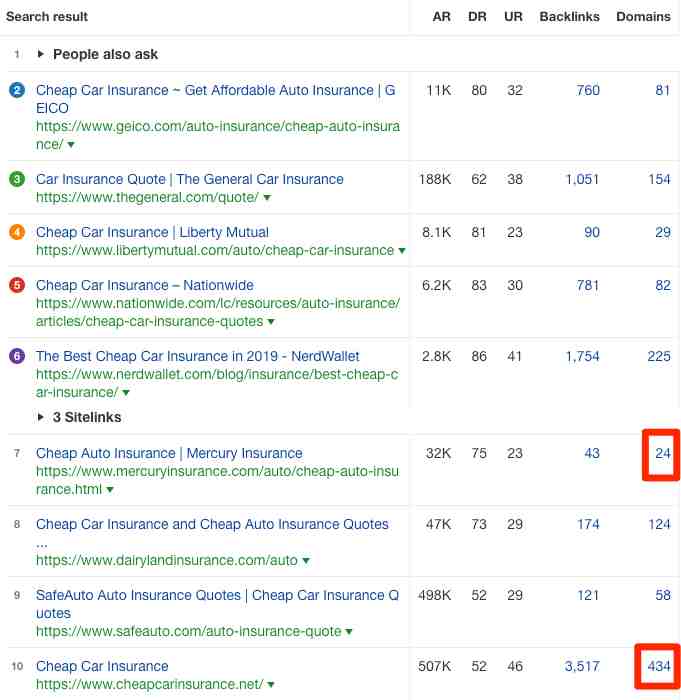Open Cheap Car Insurance Nationwide title link
Screen dimensions: 681x700
(145, 285)
